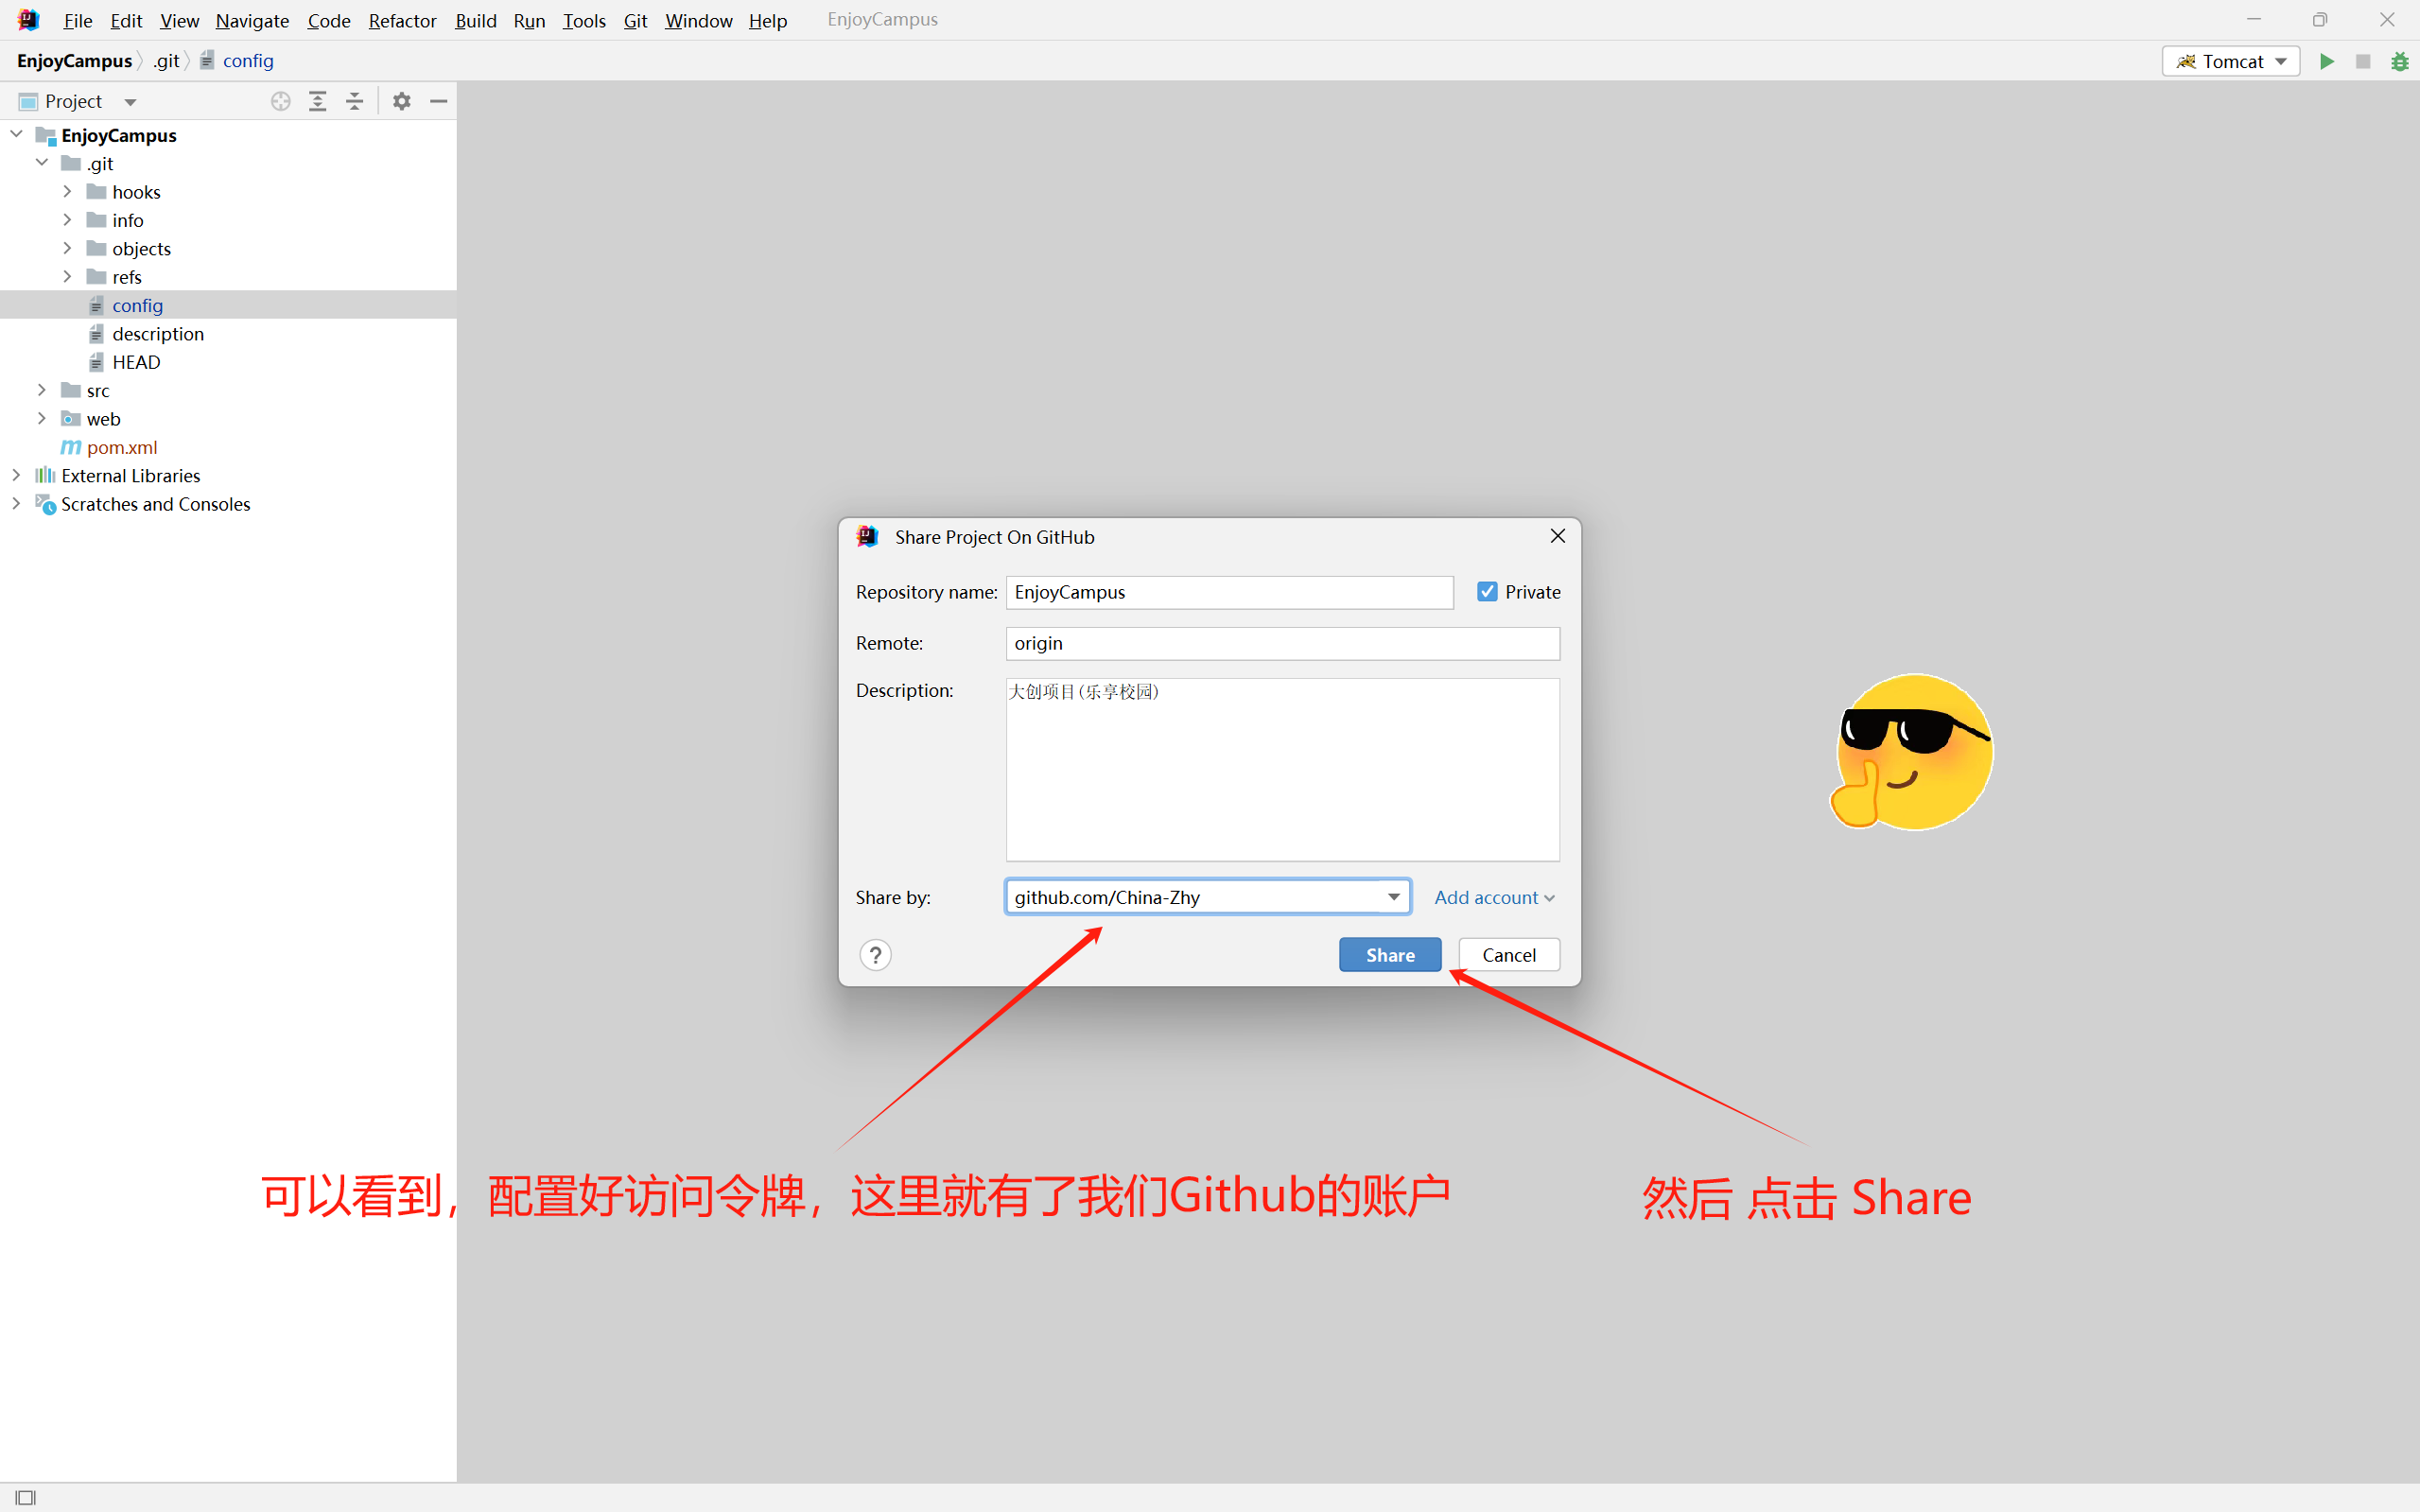Hide the Project panel with minus icon
The height and width of the screenshot is (1512, 2420).
pos(438,101)
